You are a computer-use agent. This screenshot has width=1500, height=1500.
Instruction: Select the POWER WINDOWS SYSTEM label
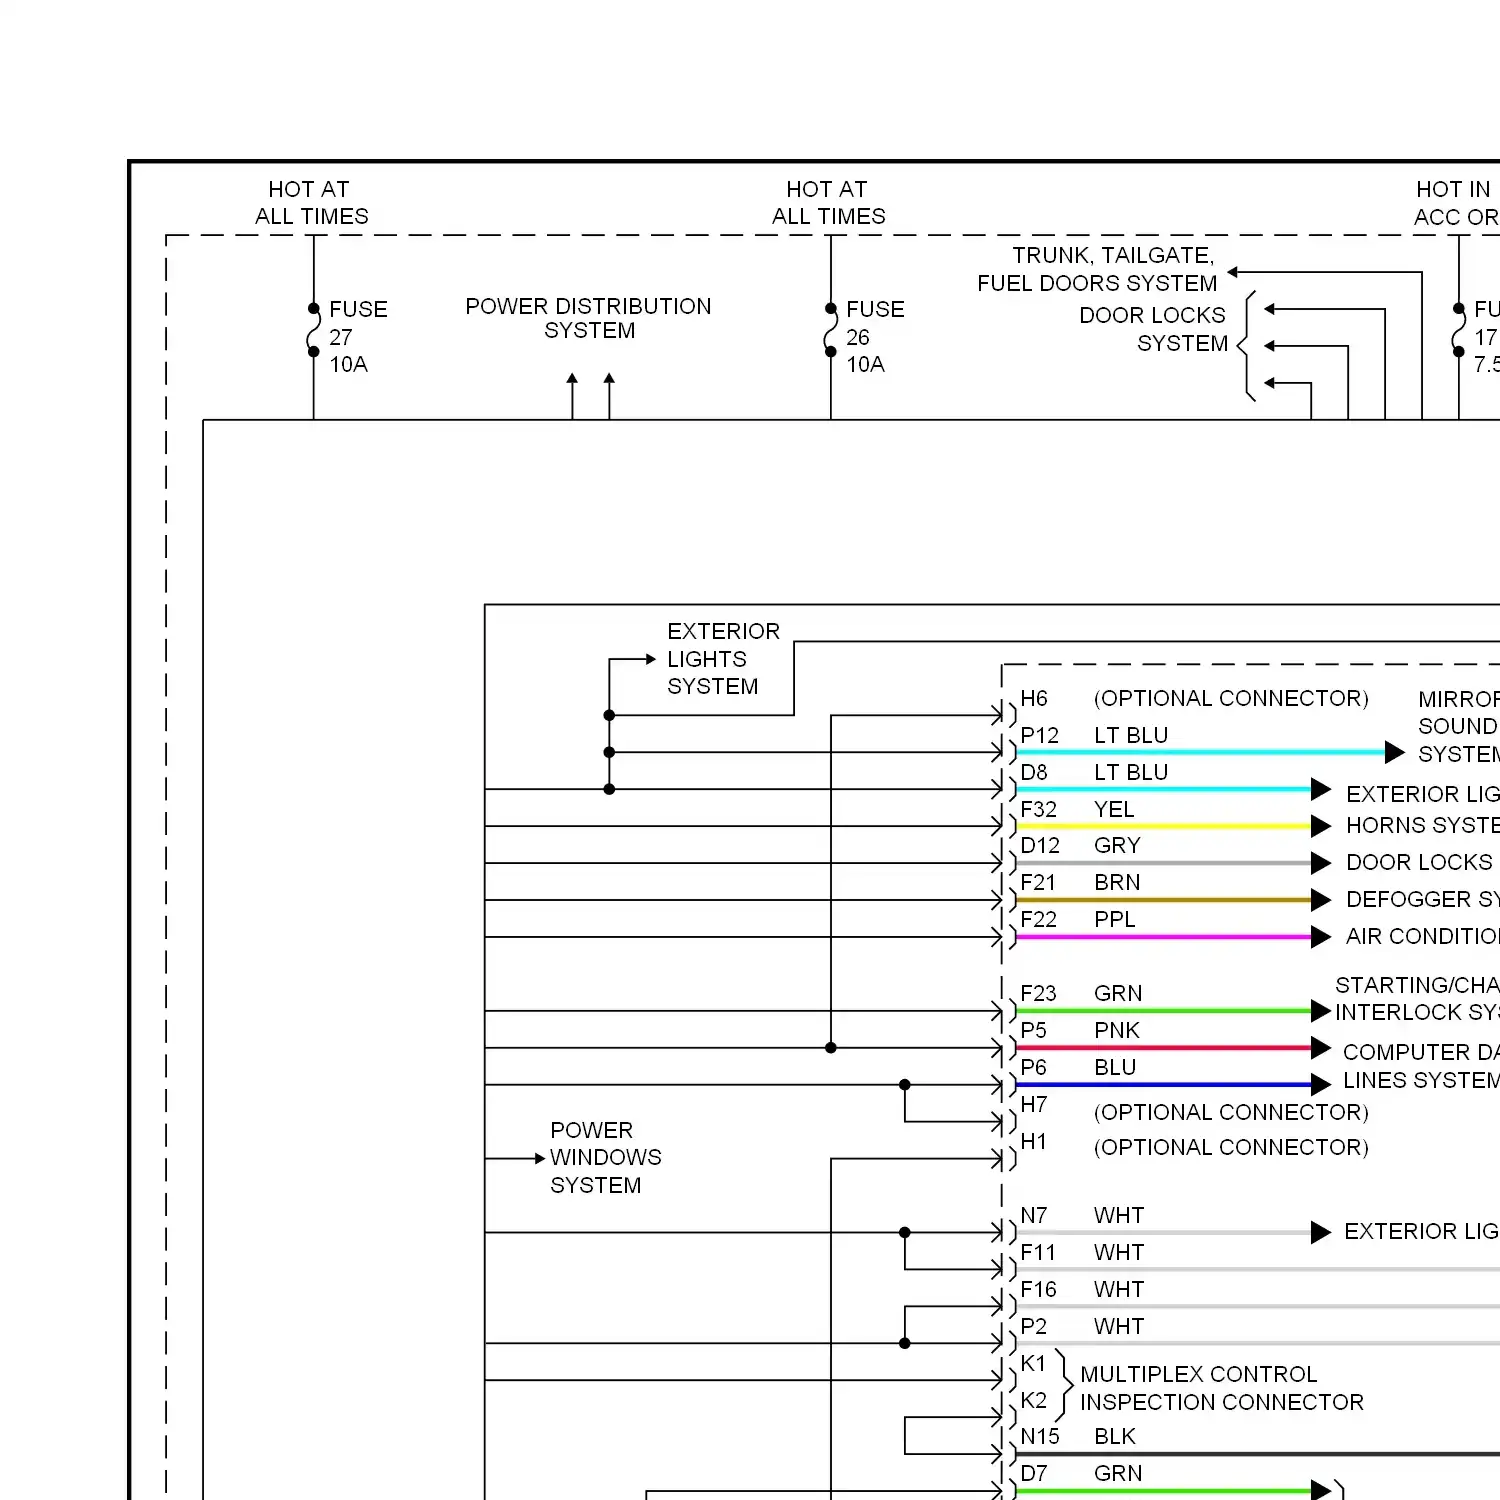click(x=605, y=1158)
